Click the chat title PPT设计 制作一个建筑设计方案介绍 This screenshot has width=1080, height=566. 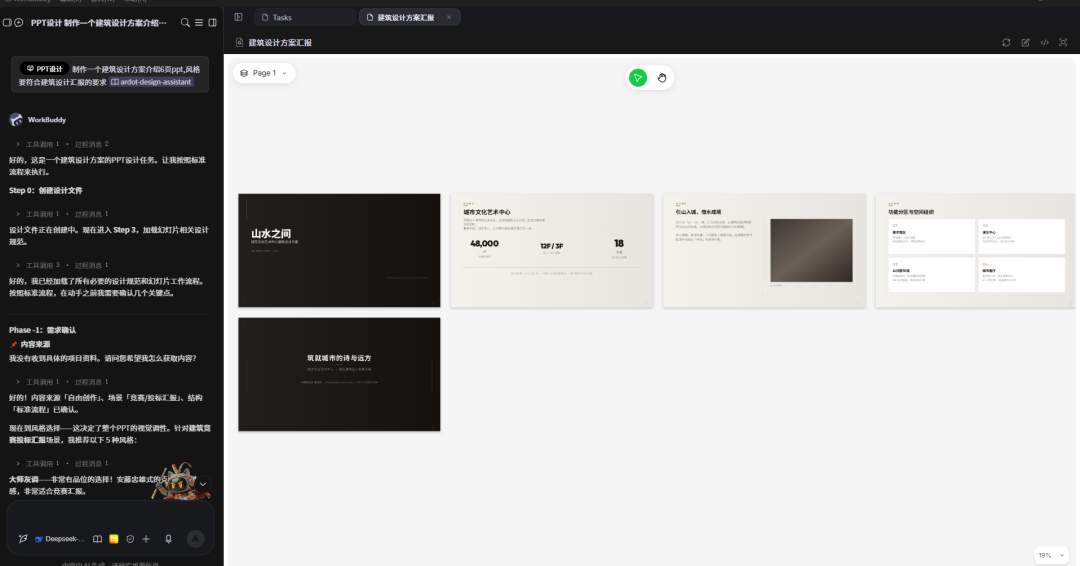(98, 23)
